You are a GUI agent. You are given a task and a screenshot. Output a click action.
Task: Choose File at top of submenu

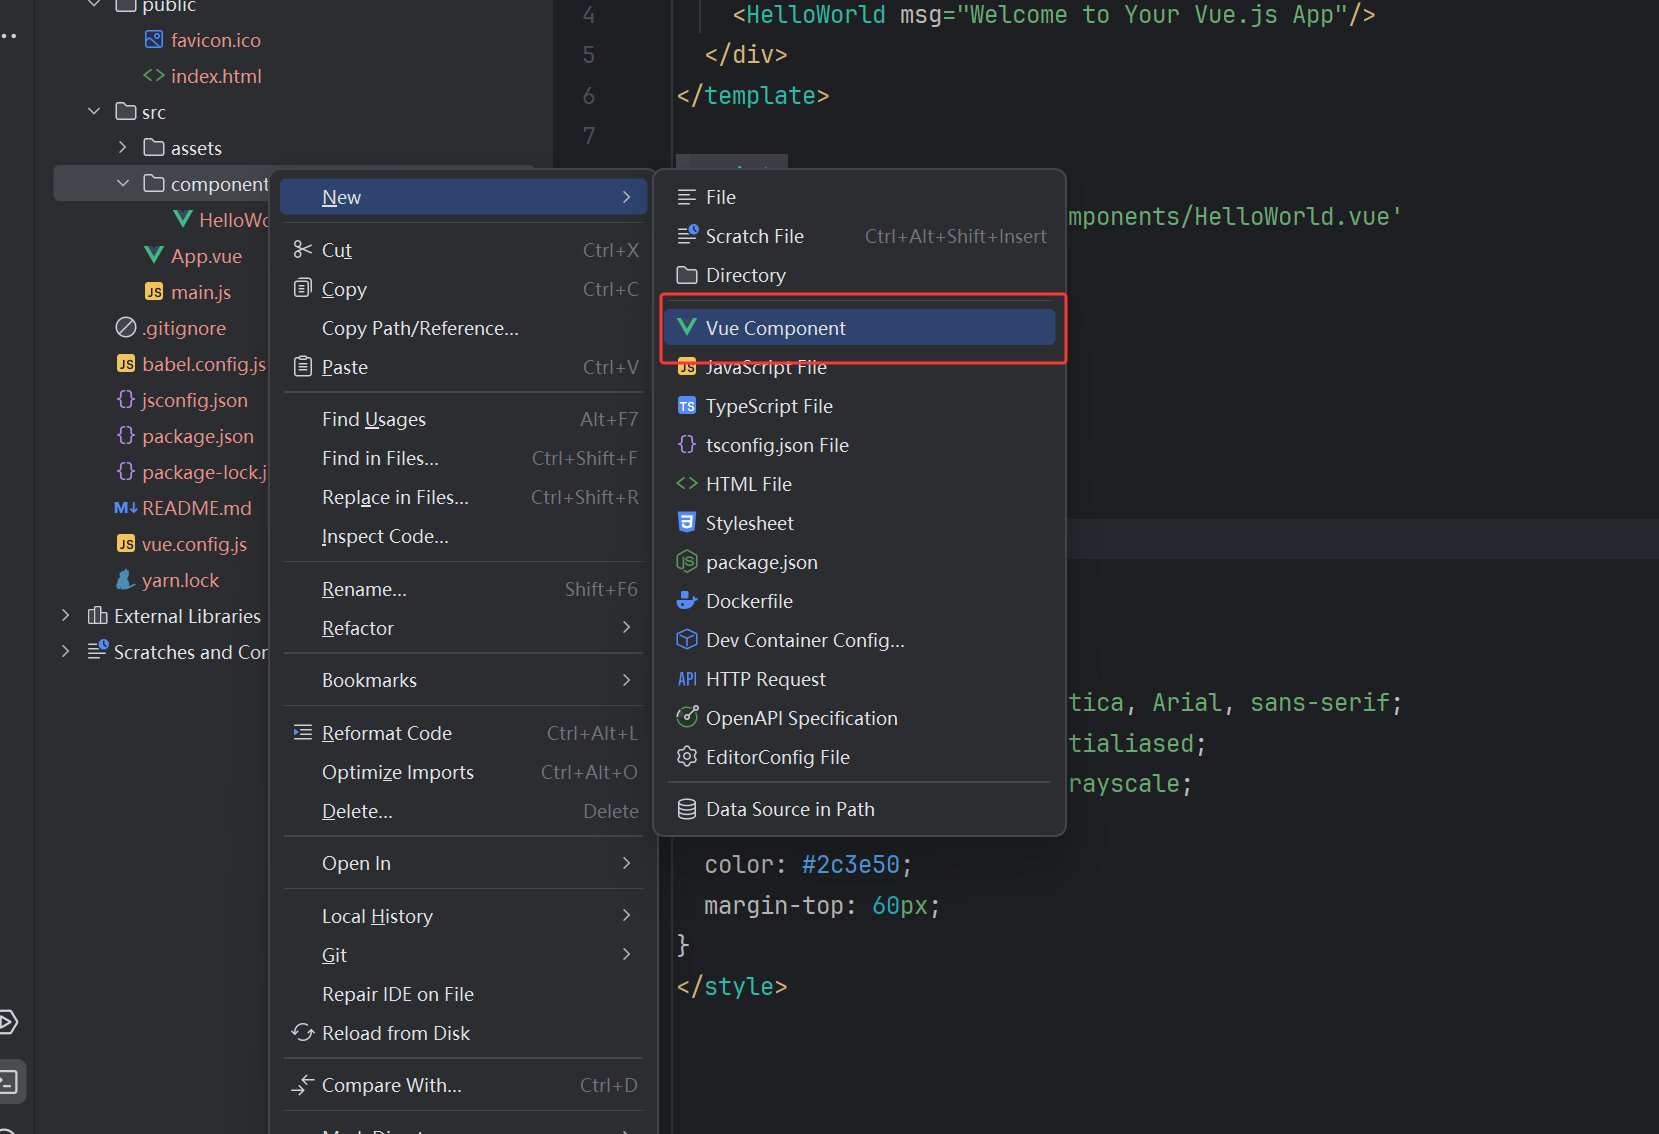click(x=860, y=197)
